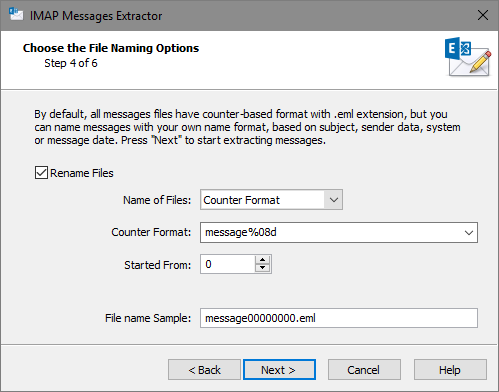Decrease the Started From value

click(x=263, y=268)
